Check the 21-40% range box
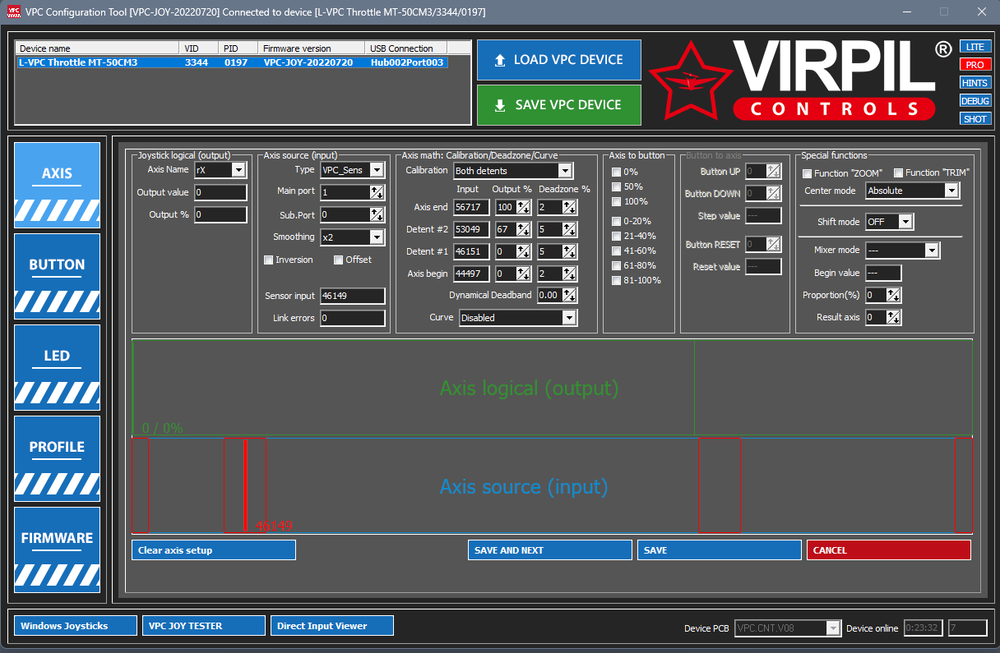This screenshot has height=653, width=1000. pyautogui.click(x=616, y=236)
